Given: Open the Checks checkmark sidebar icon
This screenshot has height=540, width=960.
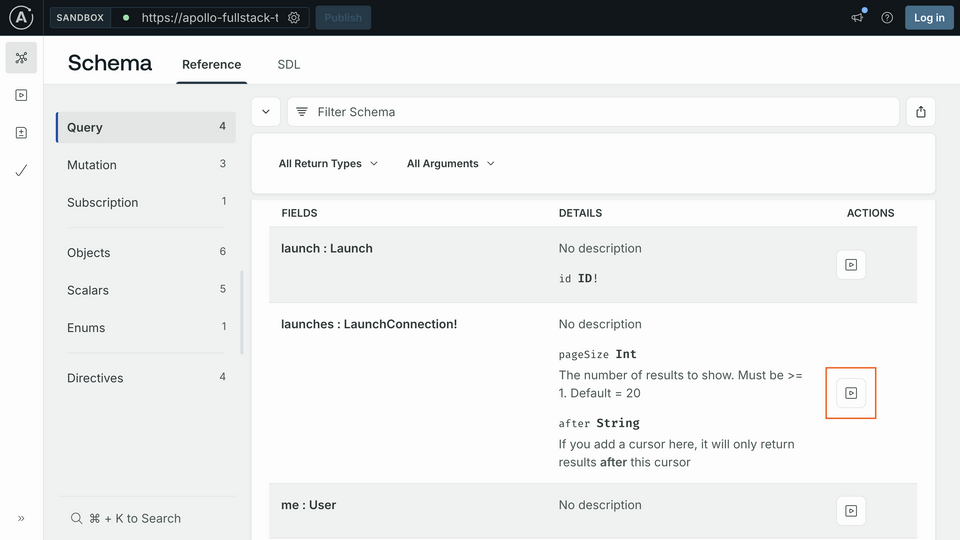Looking at the screenshot, I should [x=21, y=170].
